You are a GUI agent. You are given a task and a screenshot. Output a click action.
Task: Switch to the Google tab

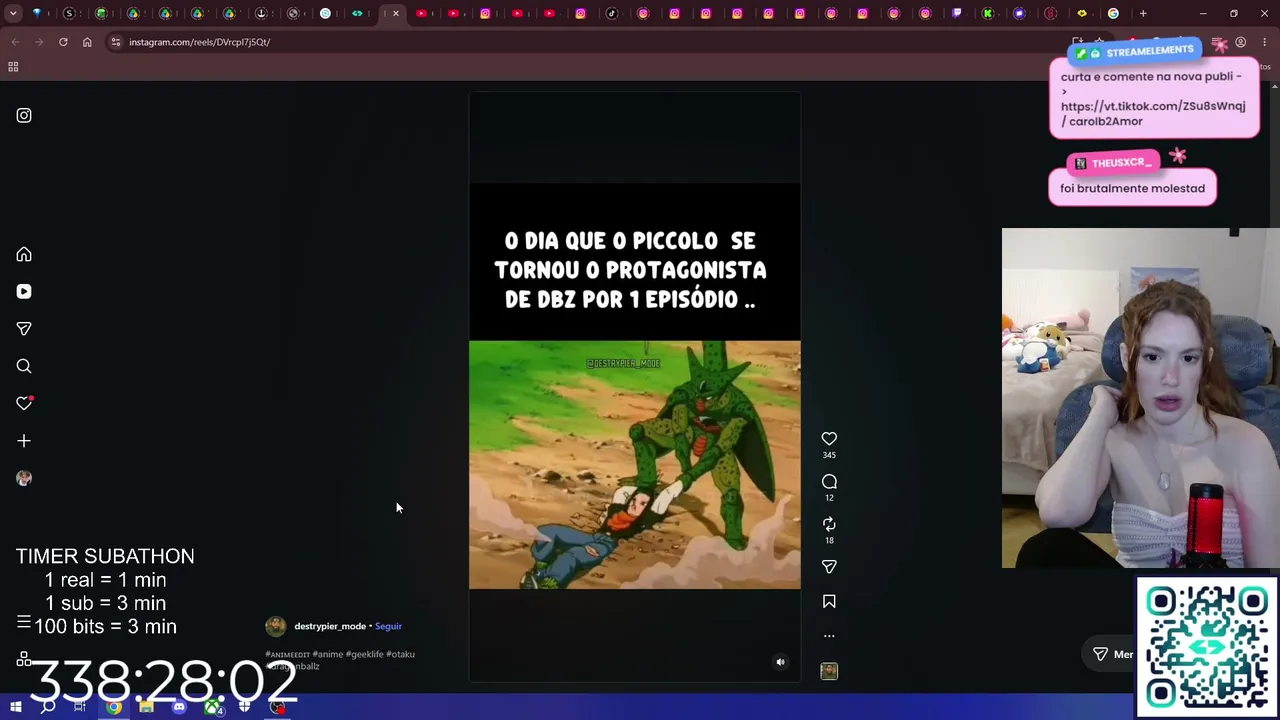pos(1113,14)
